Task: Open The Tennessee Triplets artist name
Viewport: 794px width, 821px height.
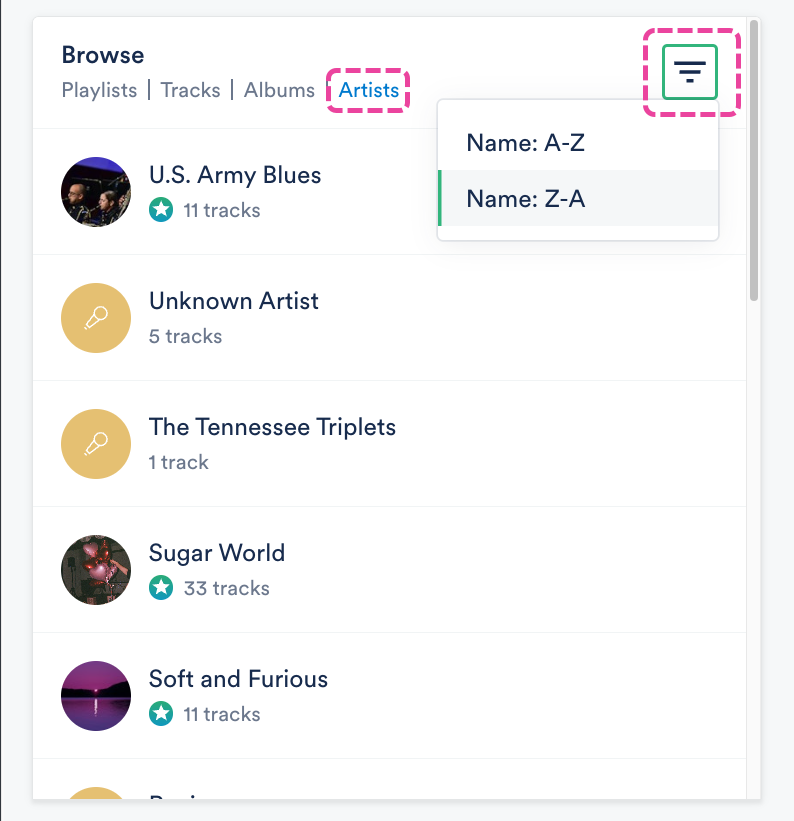Action: tap(272, 427)
